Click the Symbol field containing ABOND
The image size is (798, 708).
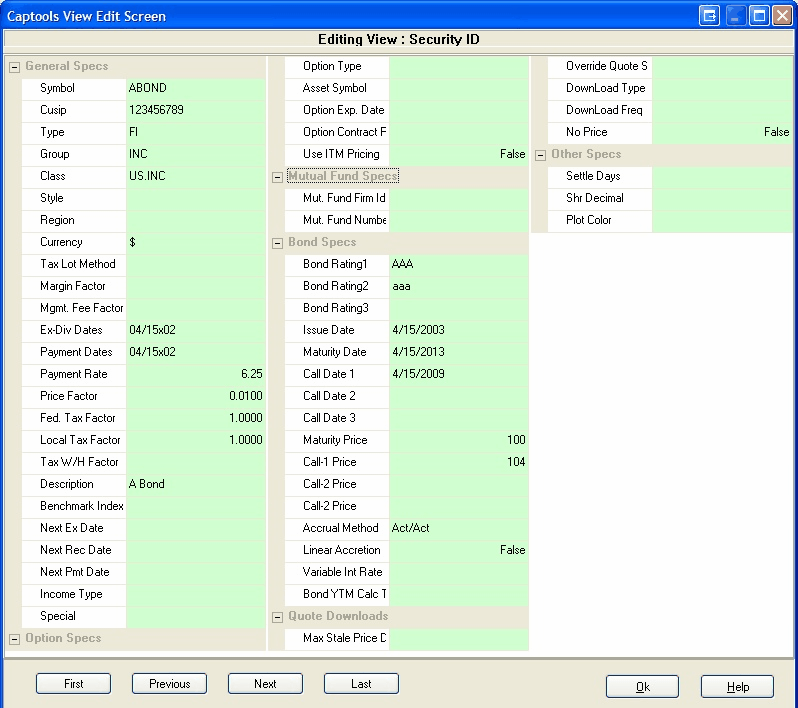tap(195, 88)
